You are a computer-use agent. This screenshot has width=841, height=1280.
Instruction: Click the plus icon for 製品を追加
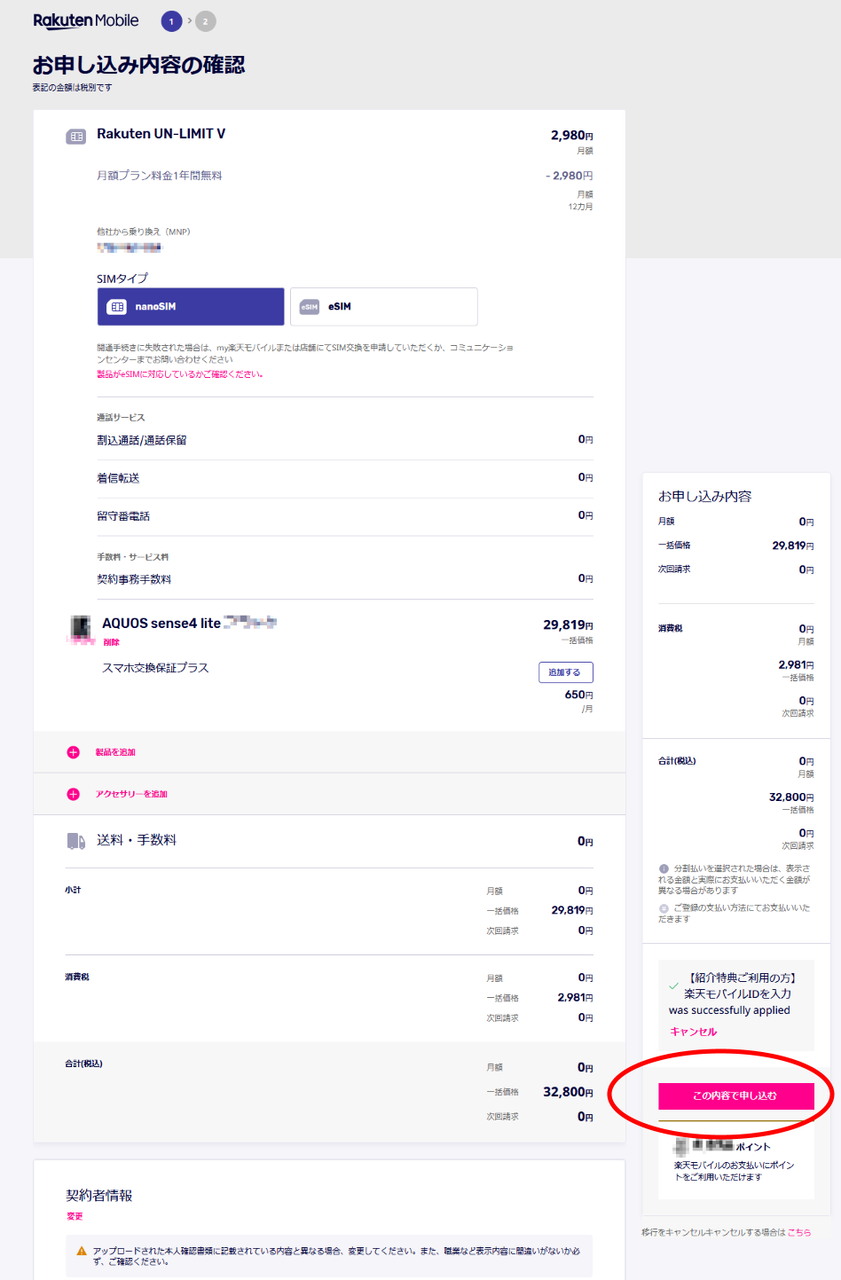tap(73, 752)
